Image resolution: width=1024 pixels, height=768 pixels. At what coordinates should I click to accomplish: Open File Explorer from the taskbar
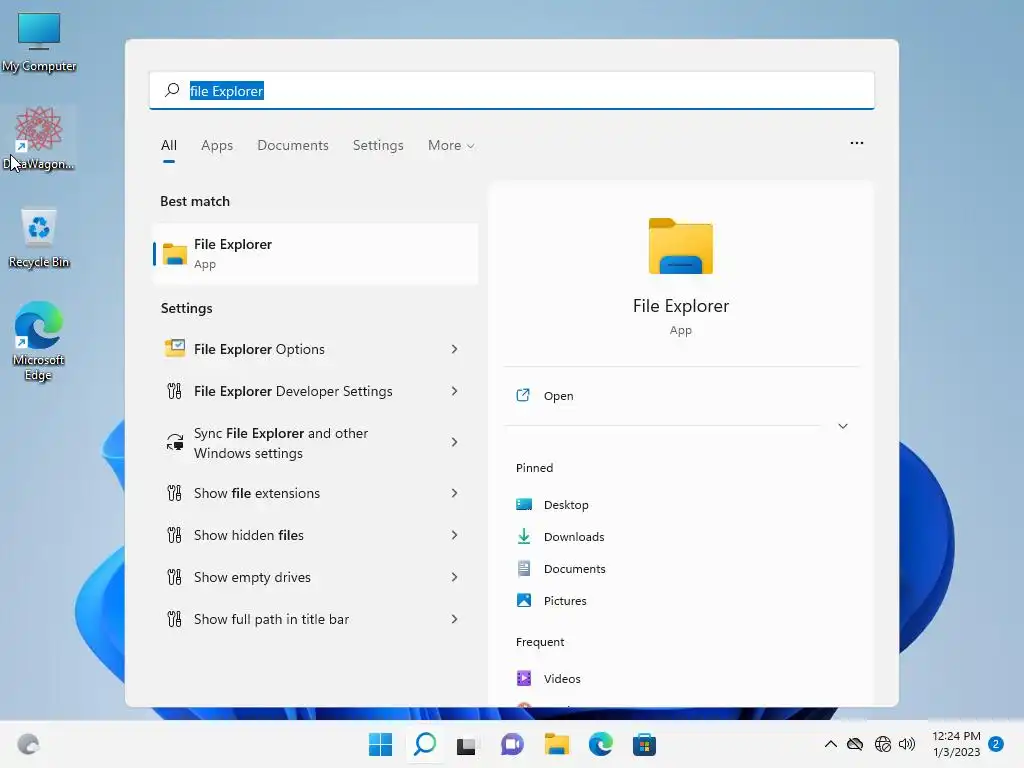point(556,744)
